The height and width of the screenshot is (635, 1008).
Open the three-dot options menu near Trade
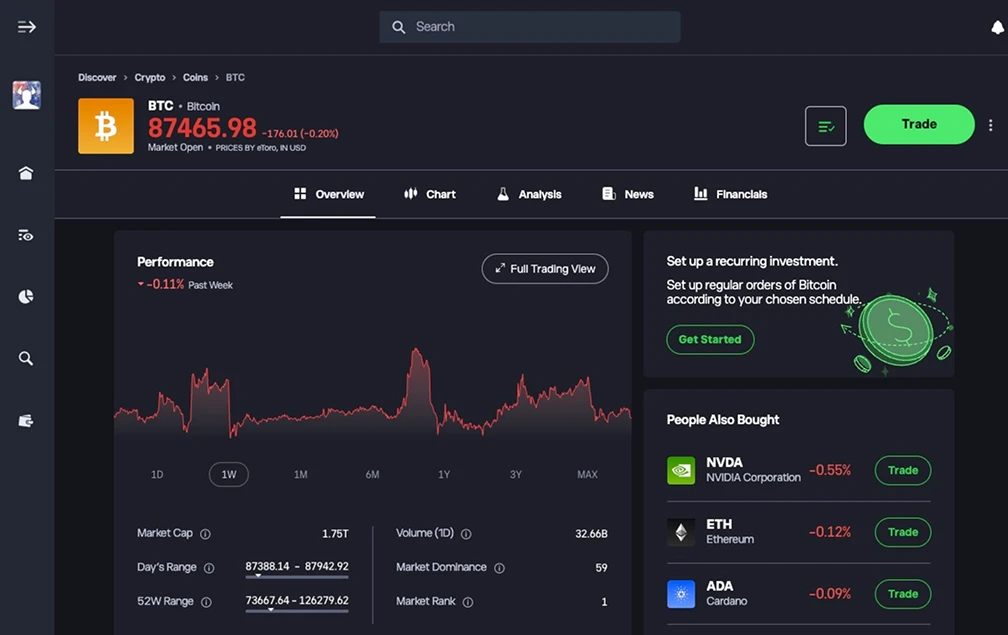pos(990,124)
